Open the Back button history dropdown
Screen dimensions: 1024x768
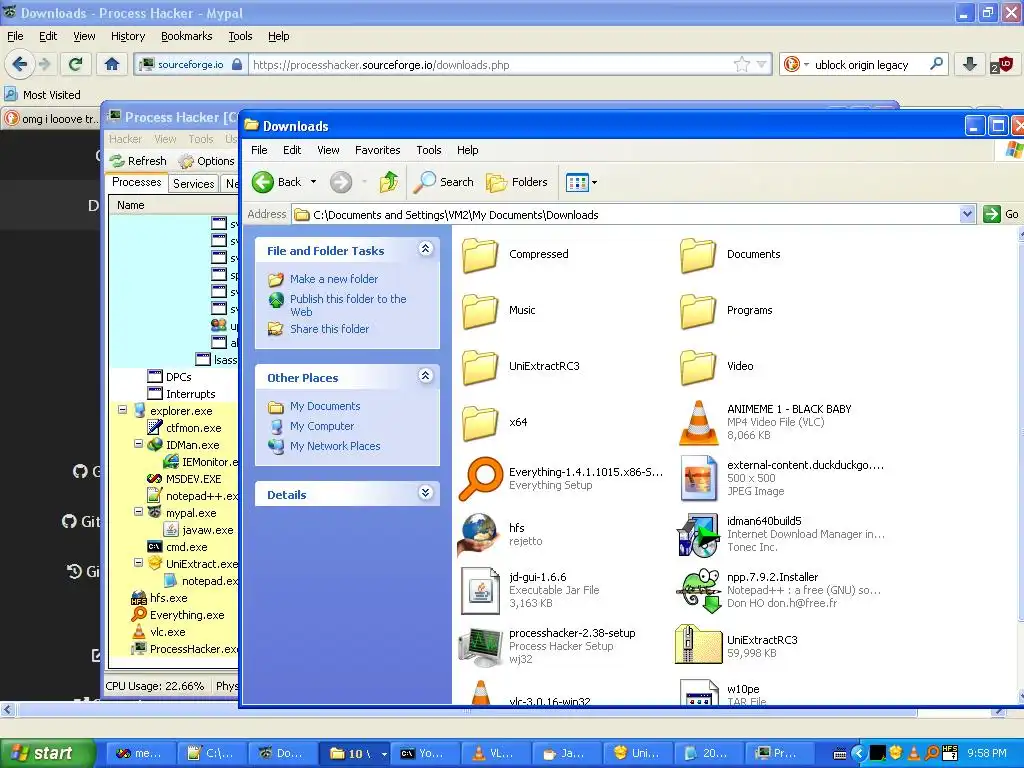[x=313, y=182]
